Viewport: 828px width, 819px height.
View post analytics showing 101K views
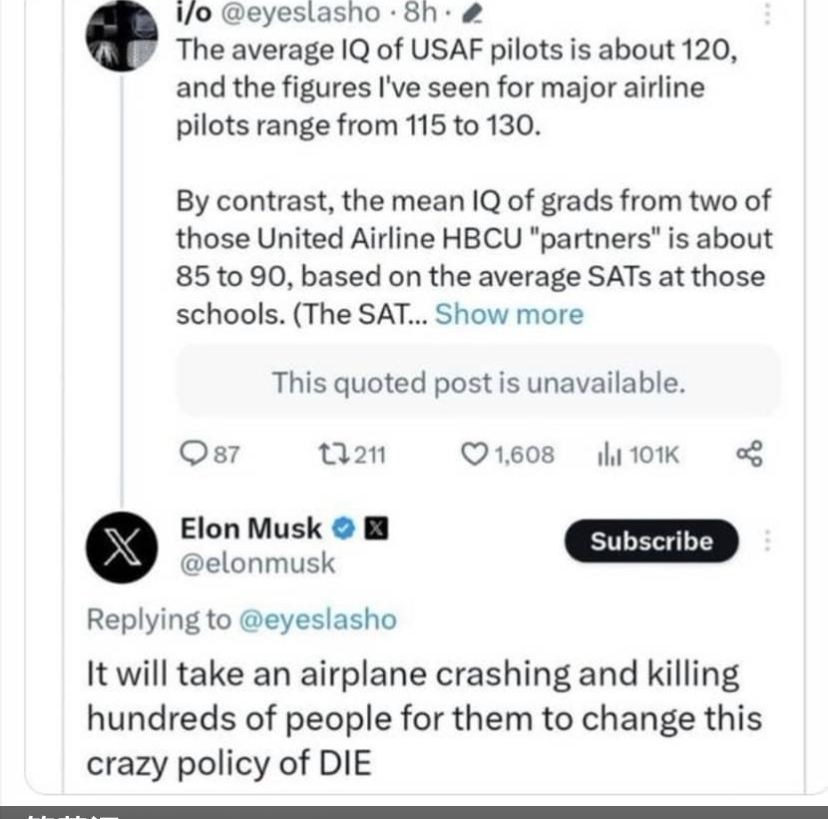609,455
